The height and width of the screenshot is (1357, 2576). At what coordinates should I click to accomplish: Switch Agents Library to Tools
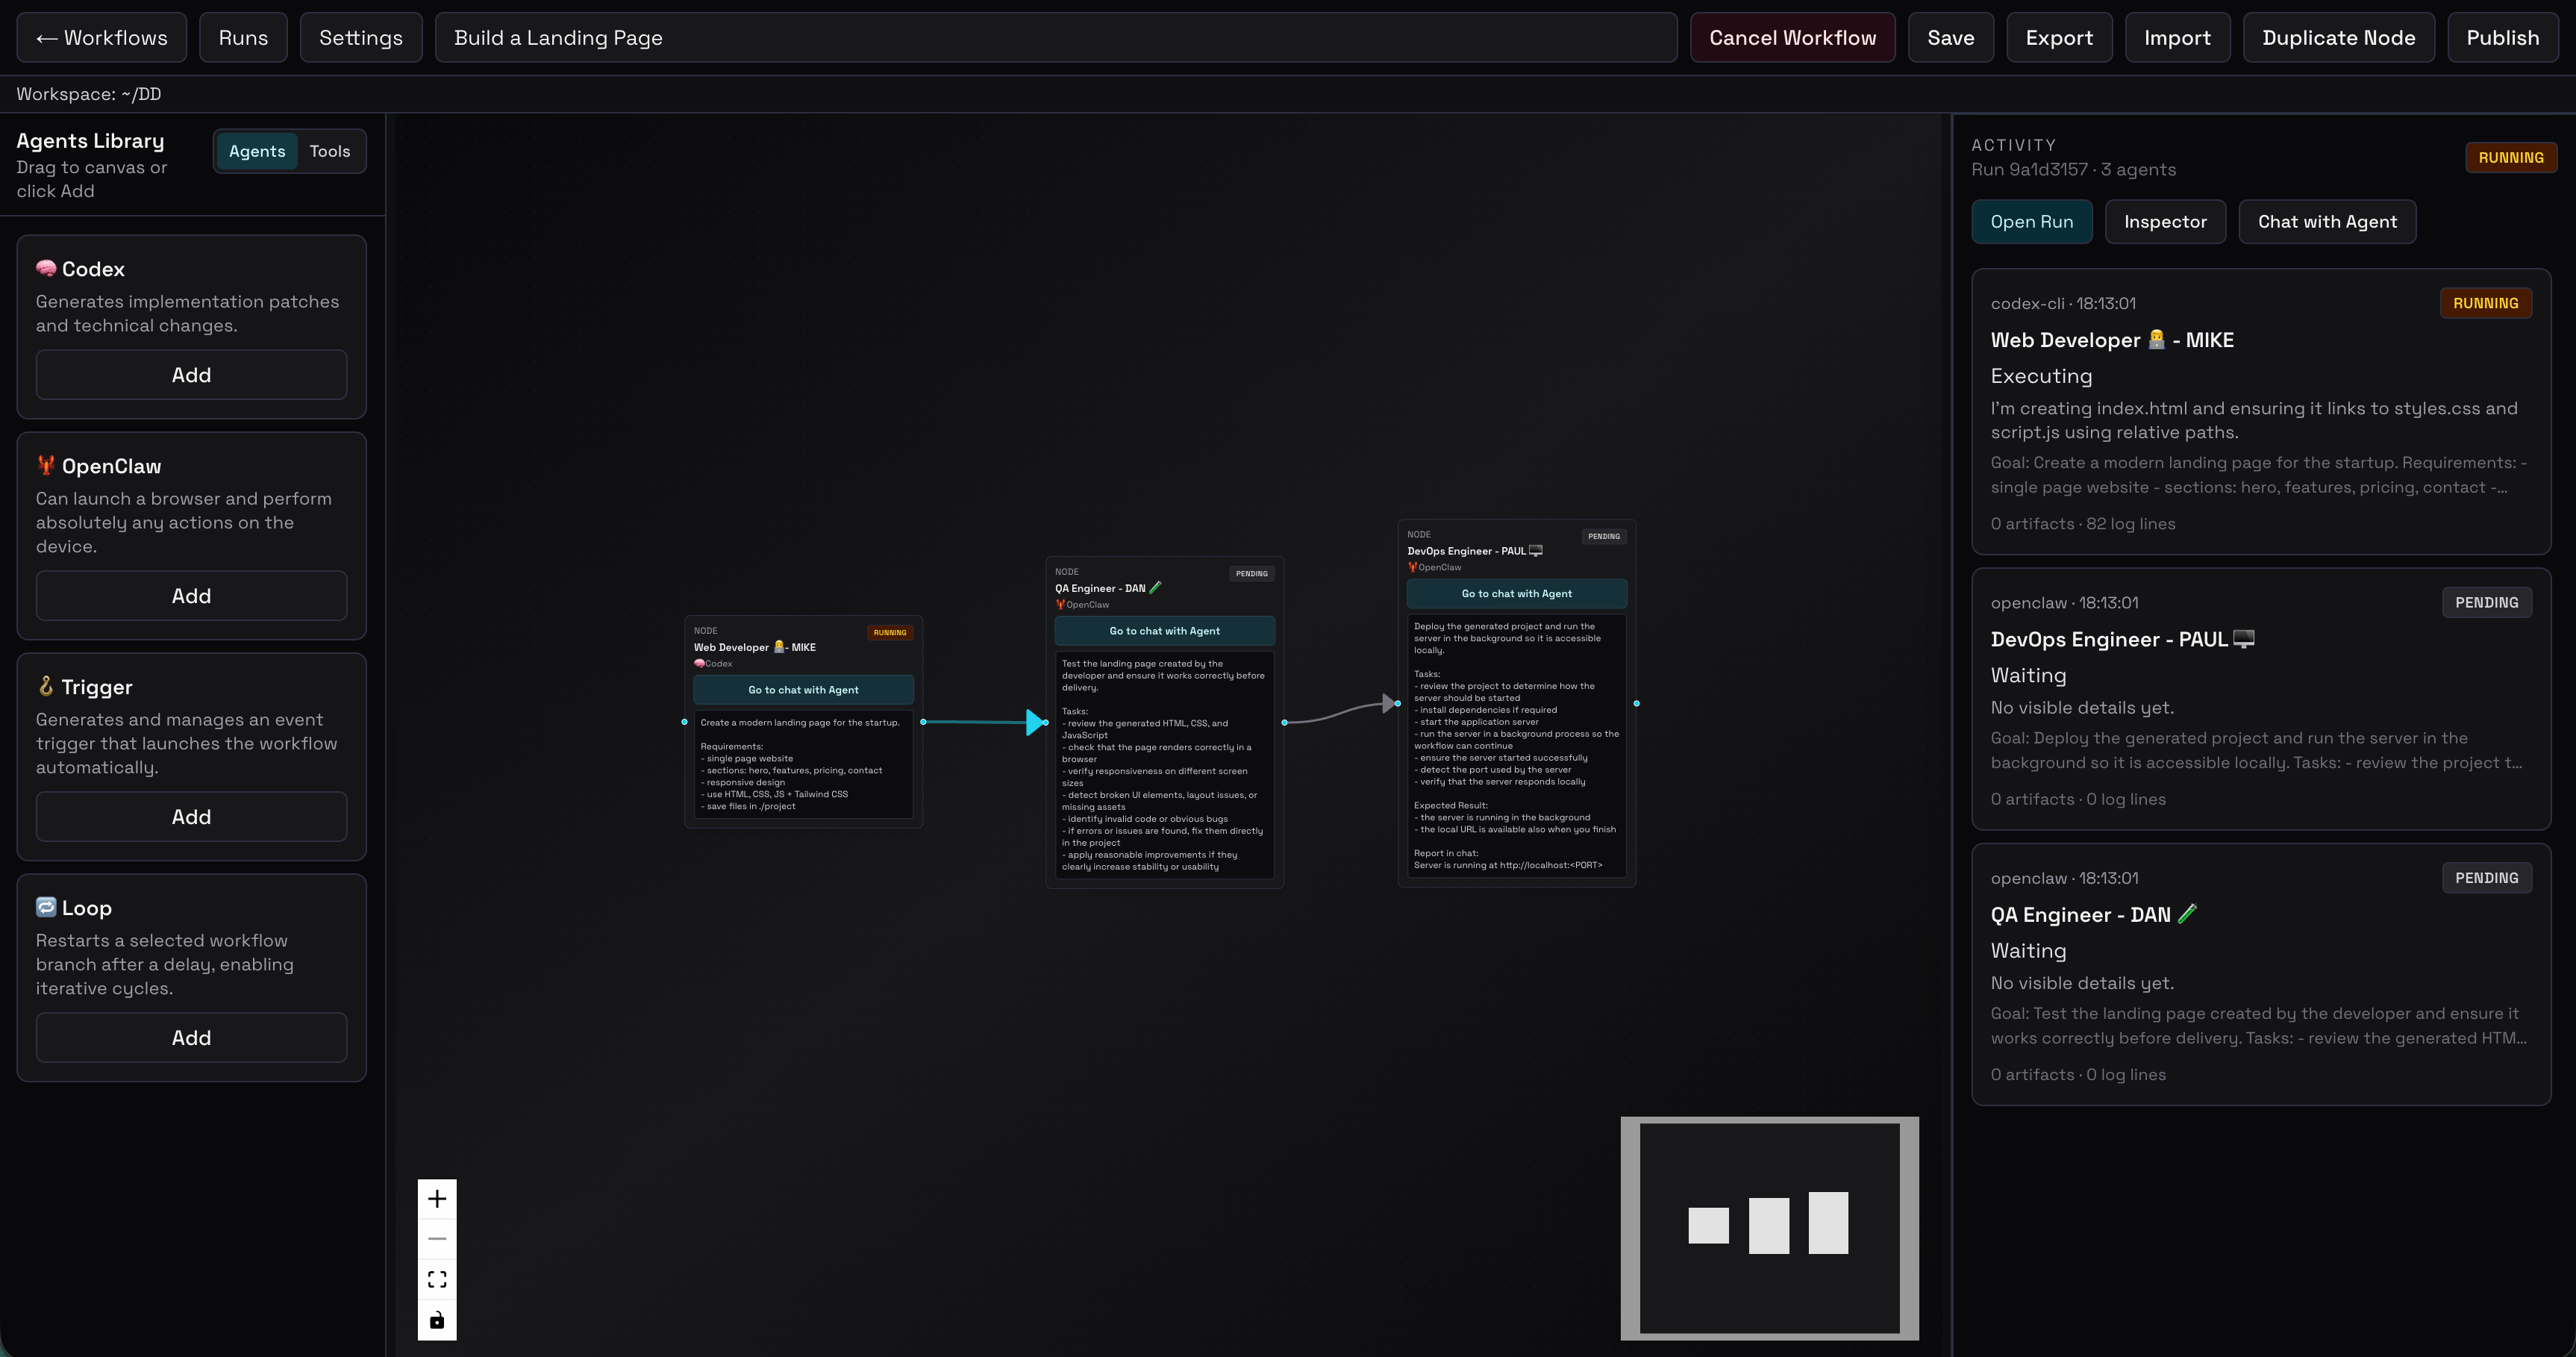coord(330,151)
